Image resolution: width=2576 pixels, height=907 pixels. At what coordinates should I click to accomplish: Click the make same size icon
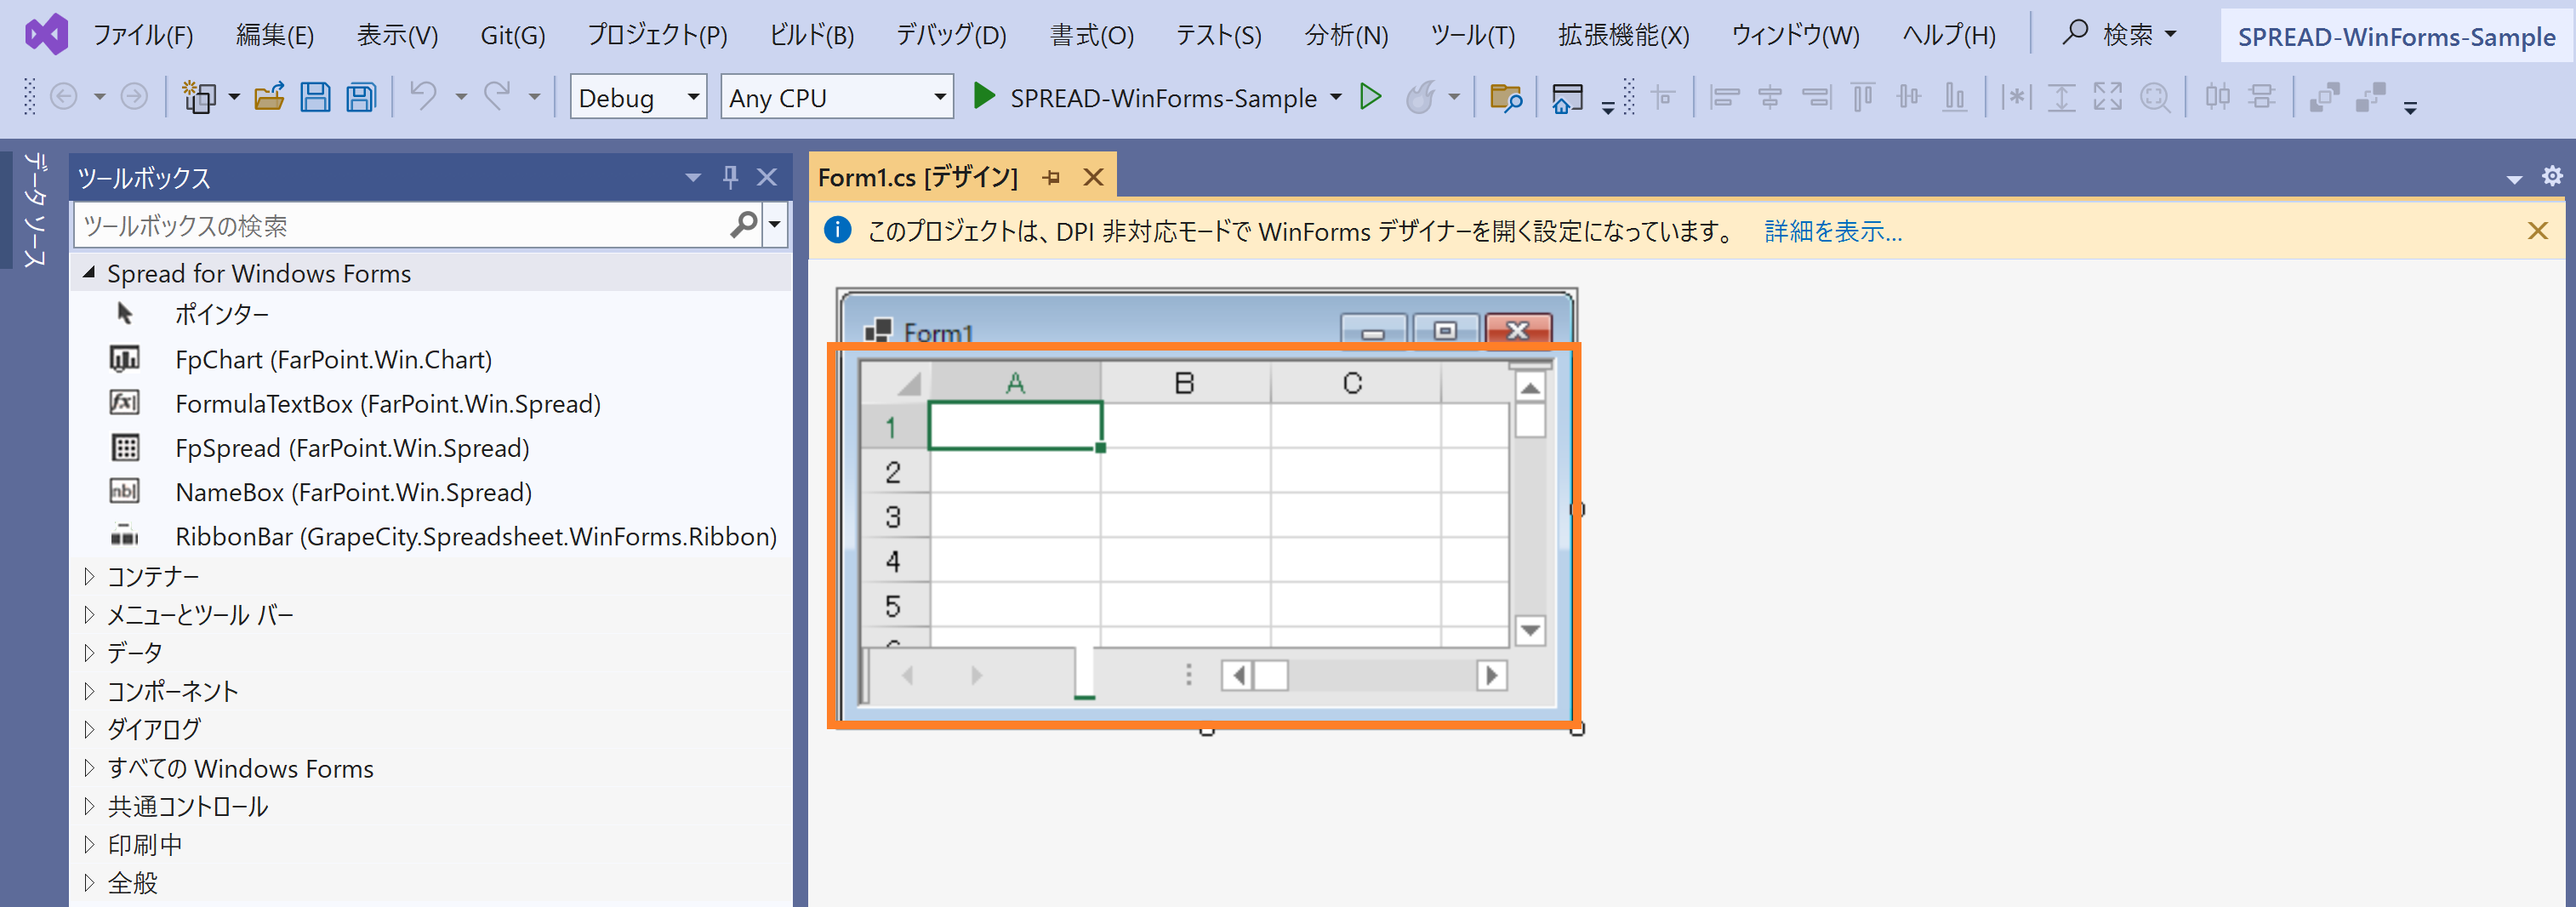click(2107, 97)
